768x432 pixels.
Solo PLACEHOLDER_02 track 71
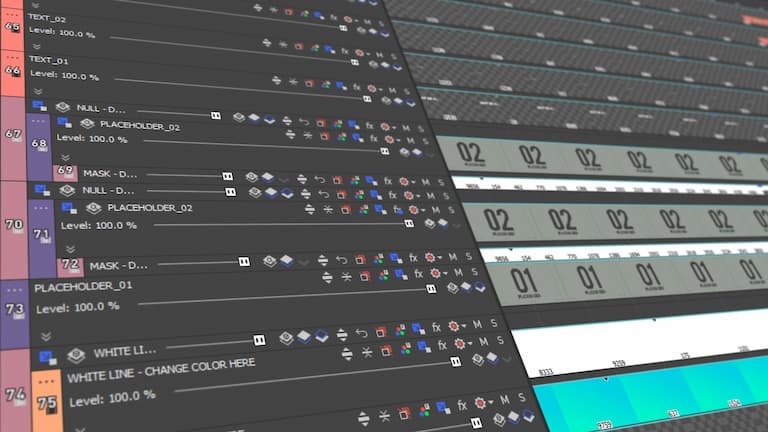point(451,210)
